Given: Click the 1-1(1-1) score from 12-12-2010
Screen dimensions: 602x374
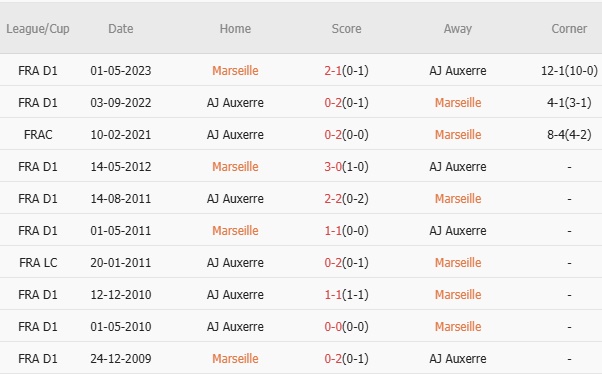Looking at the screenshot, I should pos(346,295).
